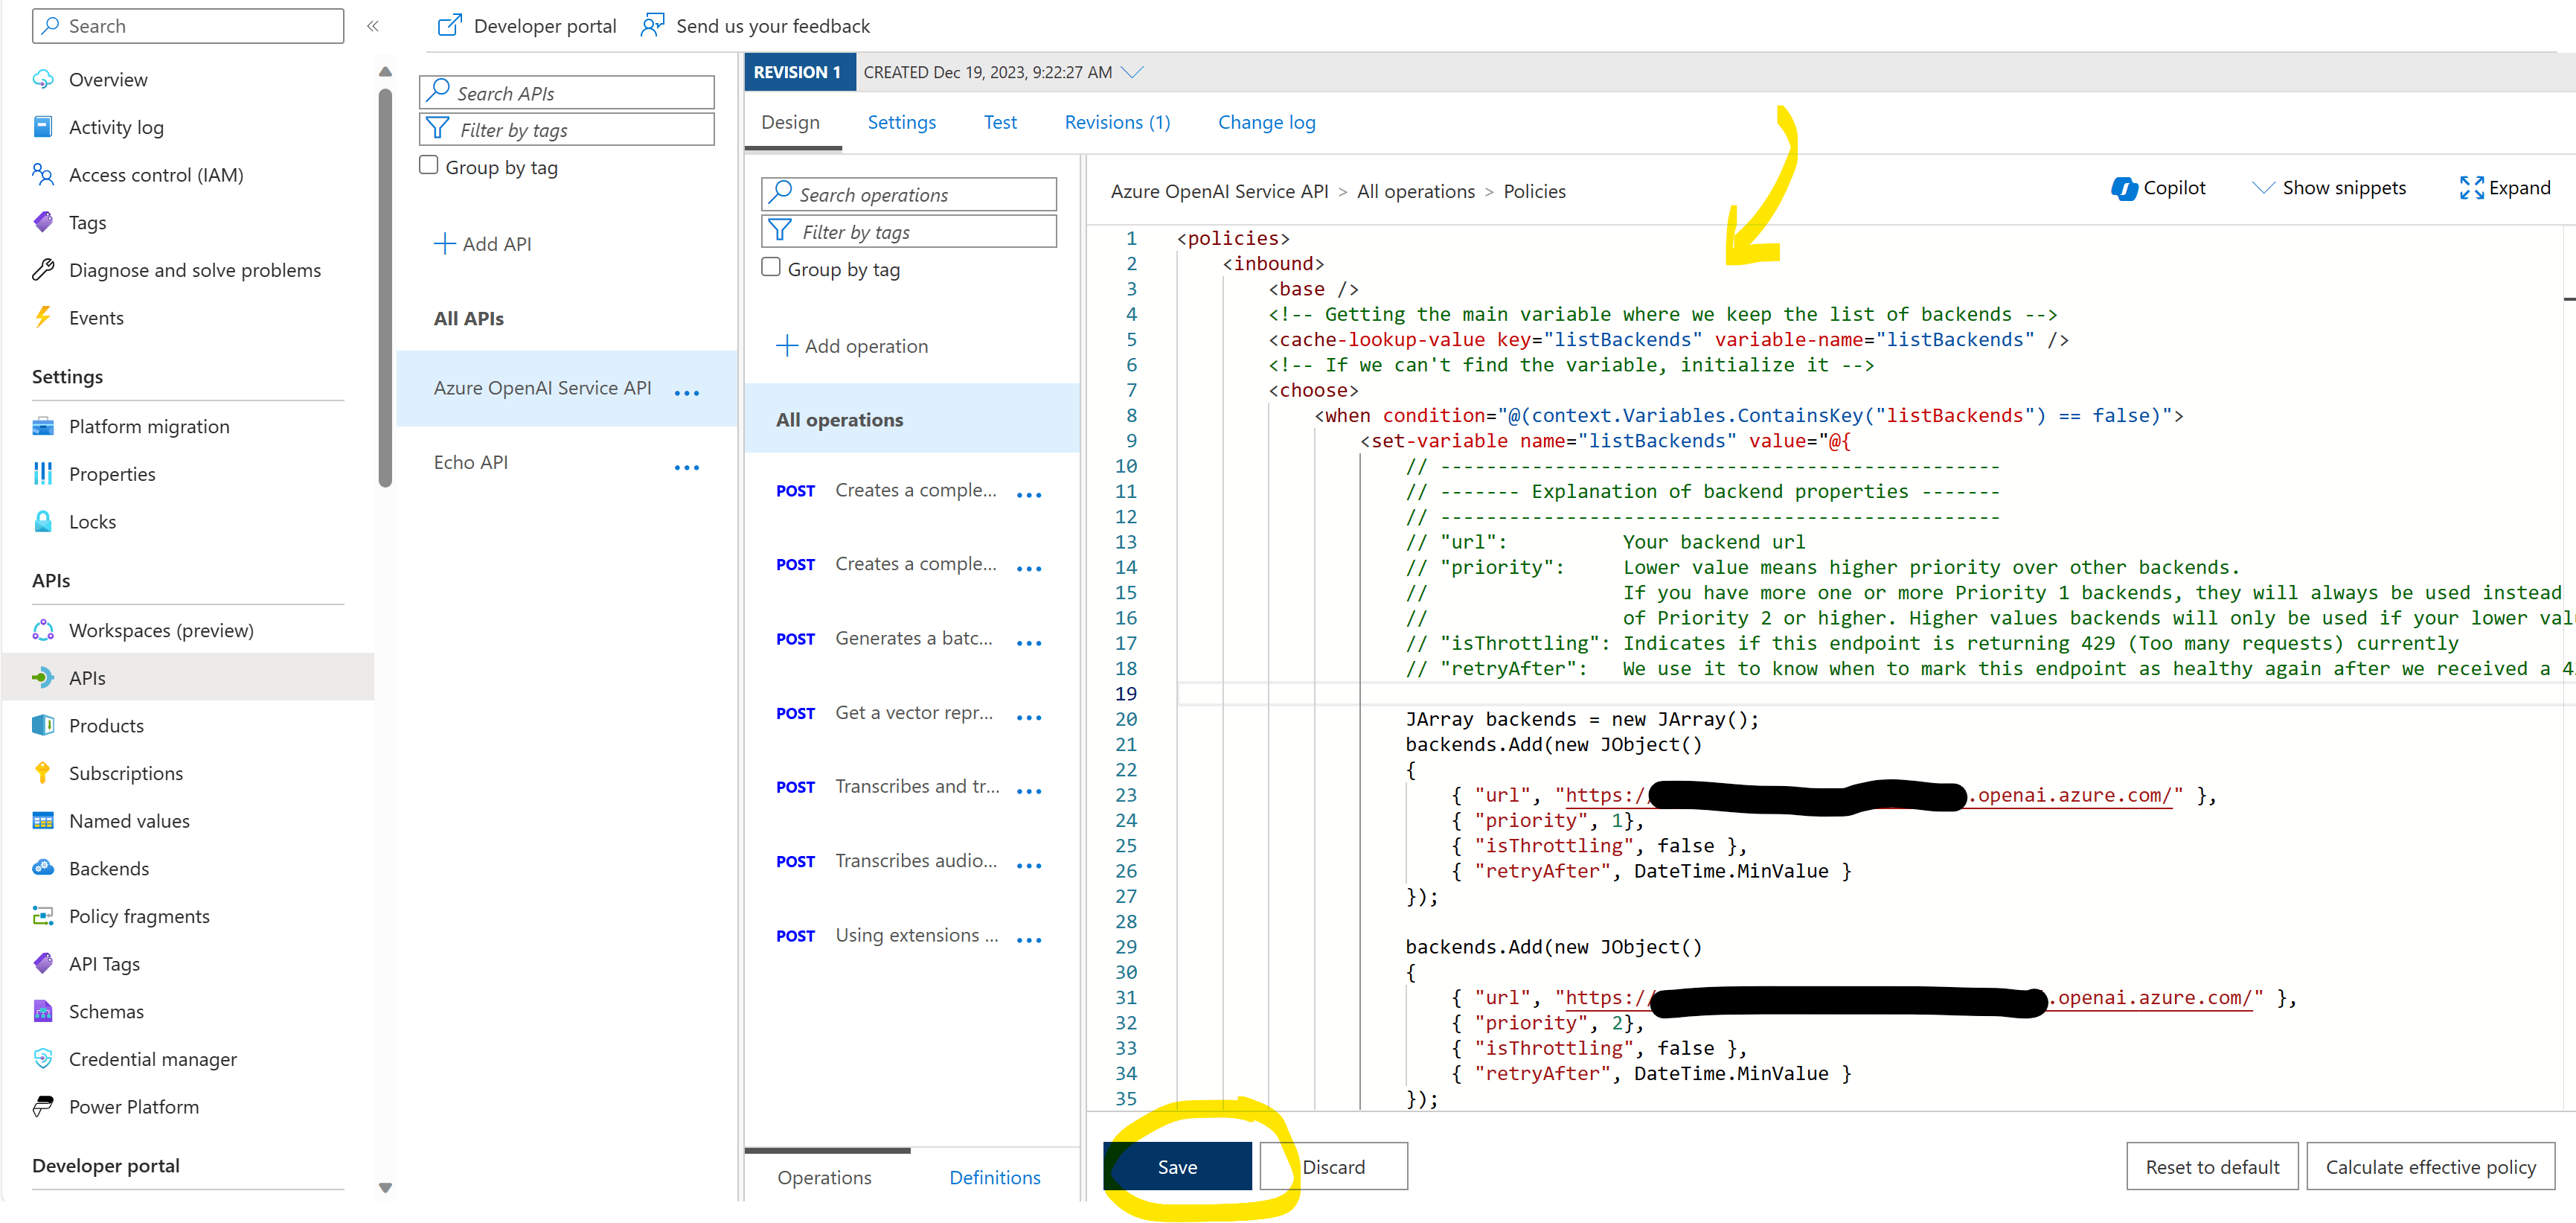Viewport: 2576px width, 1223px height.
Task: Collapse the left navigation pane
Action: point(373,26)
